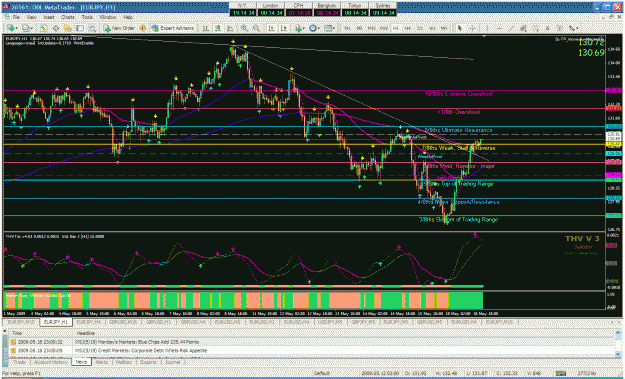Toggle chart shift icon
The image size is (625, 379).
[x=284, y=28]
